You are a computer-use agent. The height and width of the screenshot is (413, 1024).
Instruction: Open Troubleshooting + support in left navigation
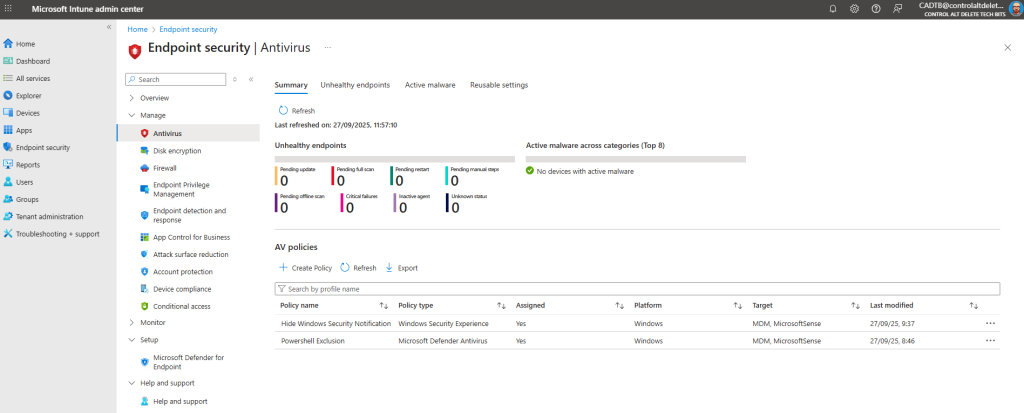(x=57, y=234)
